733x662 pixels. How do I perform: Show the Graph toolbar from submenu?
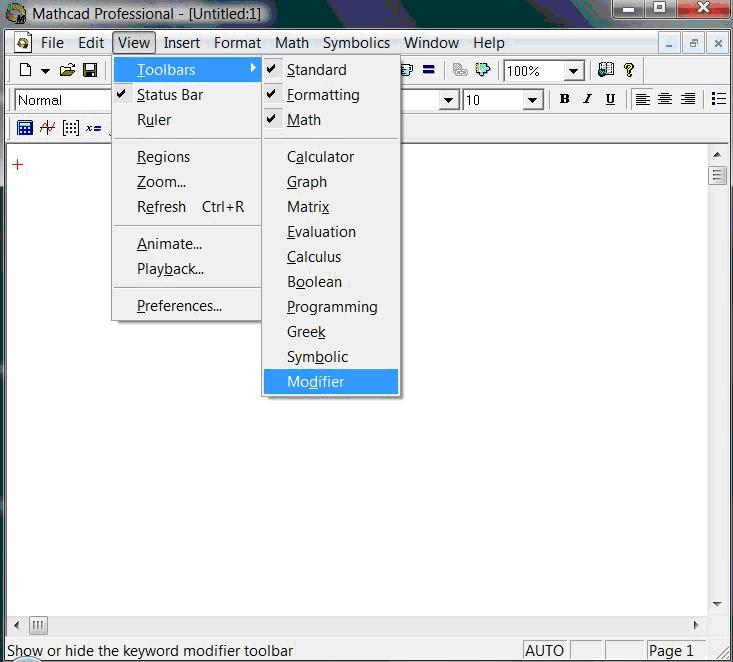(x=331, y=182)
